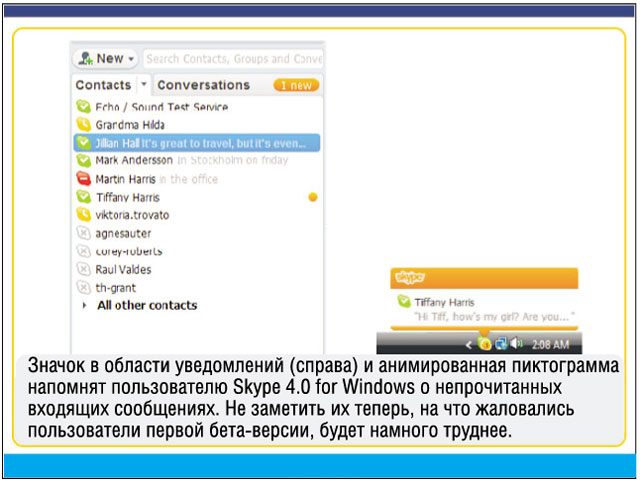Select contact name Raul Valdes

tap(123, 269)
